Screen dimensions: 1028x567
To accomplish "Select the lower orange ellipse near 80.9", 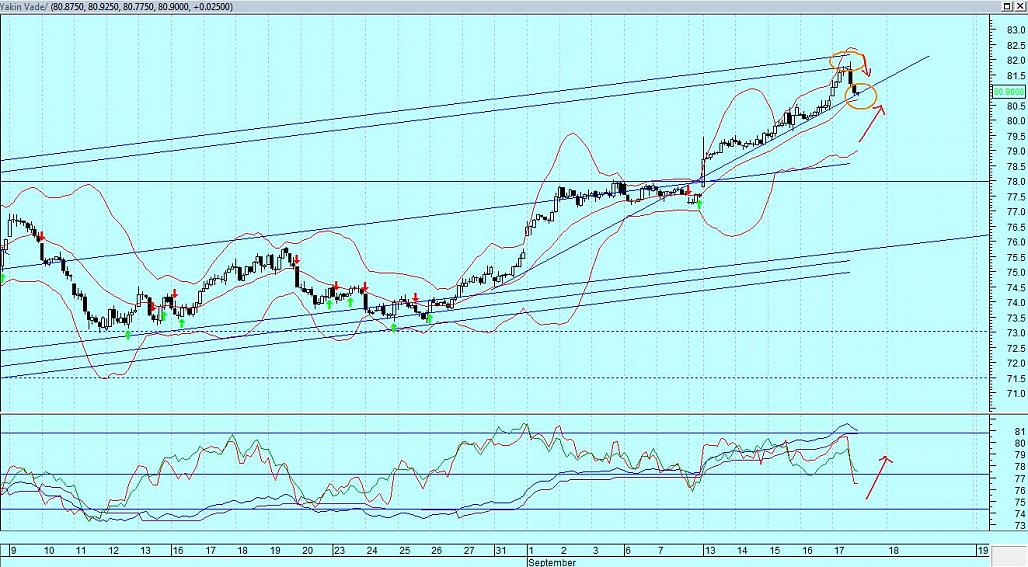I will (x=861, y=96).
